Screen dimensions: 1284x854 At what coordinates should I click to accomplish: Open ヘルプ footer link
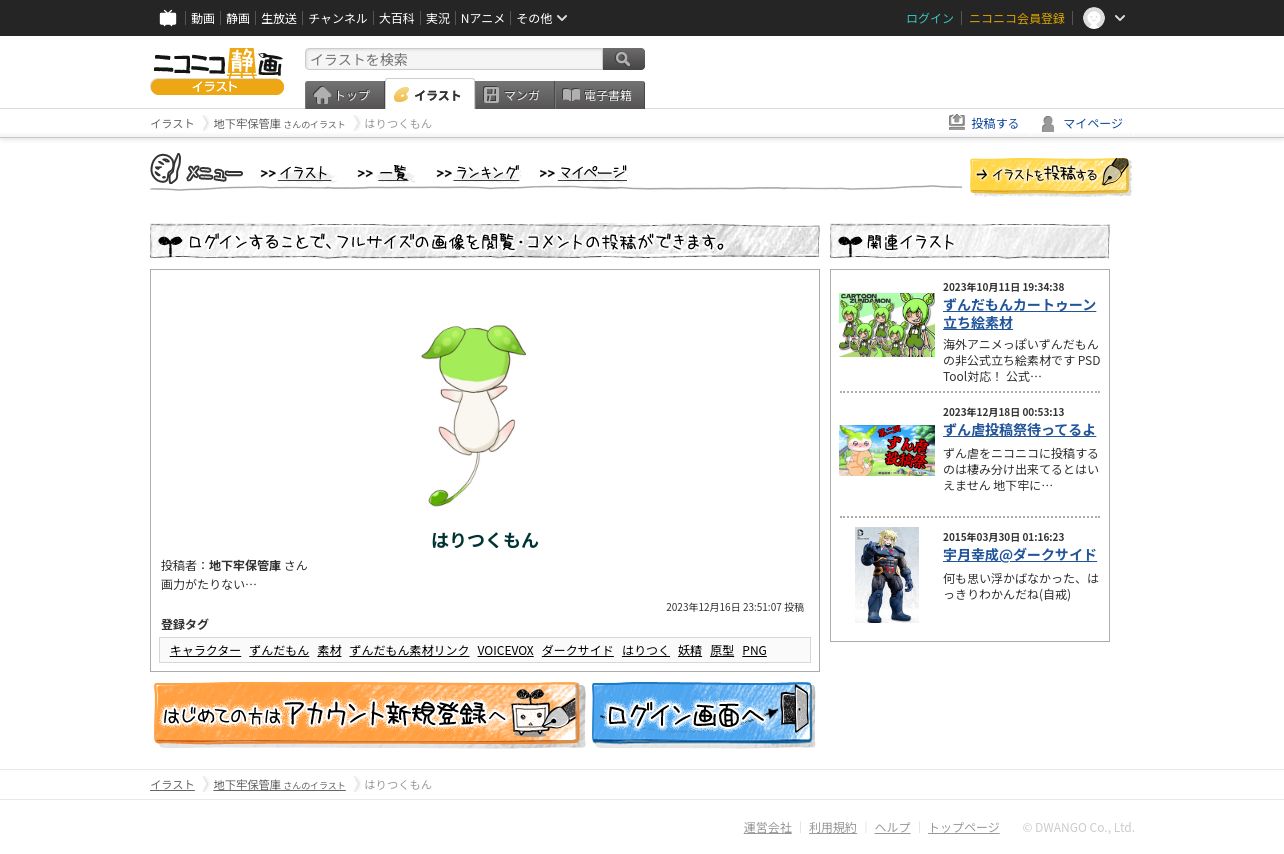893,828
